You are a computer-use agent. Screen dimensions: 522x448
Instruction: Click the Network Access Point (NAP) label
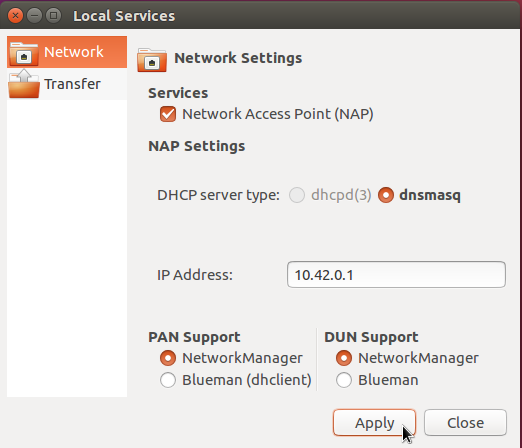(x=278, y=114)
